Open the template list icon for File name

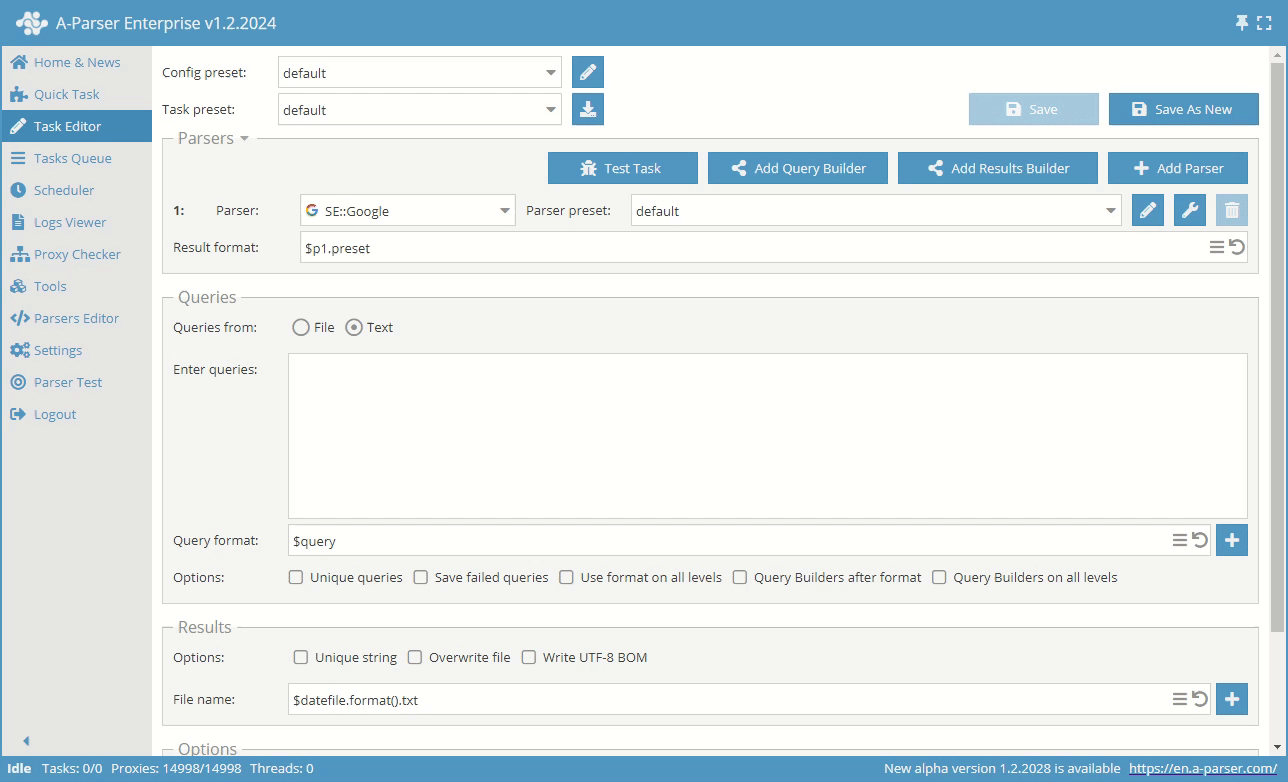click(x=1180, y=700)
